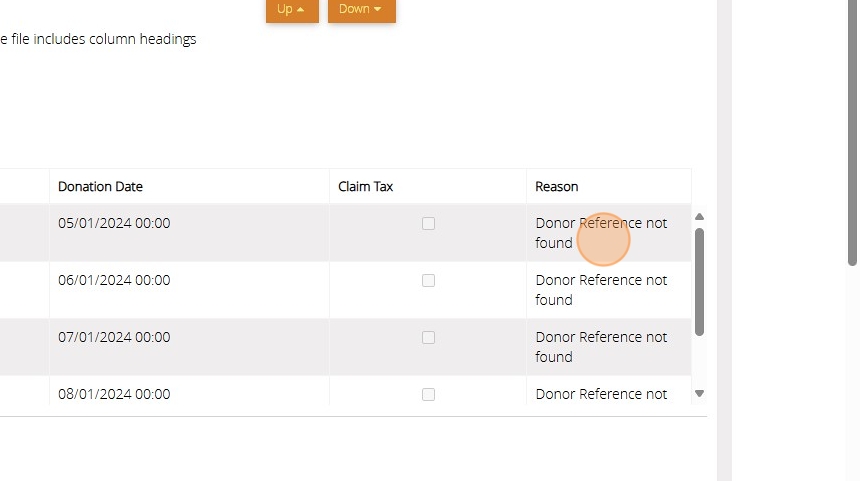Click the table scrollbar down arrow
The image size is (860, 481).
700,394
